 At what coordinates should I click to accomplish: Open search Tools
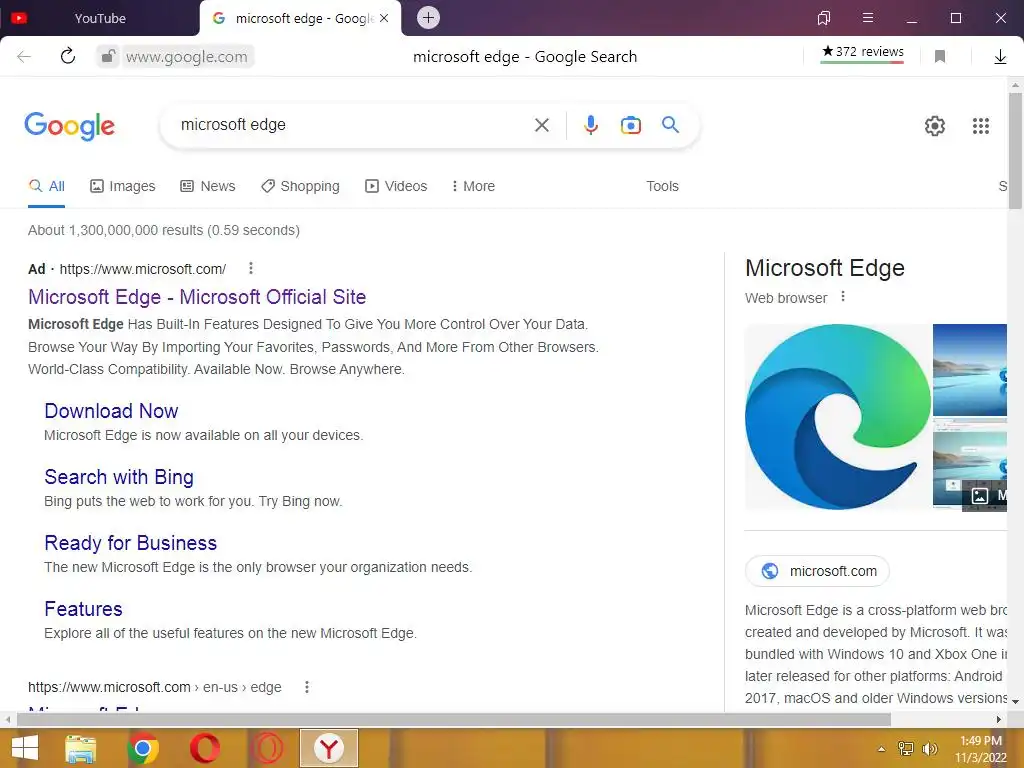point(662,186)
